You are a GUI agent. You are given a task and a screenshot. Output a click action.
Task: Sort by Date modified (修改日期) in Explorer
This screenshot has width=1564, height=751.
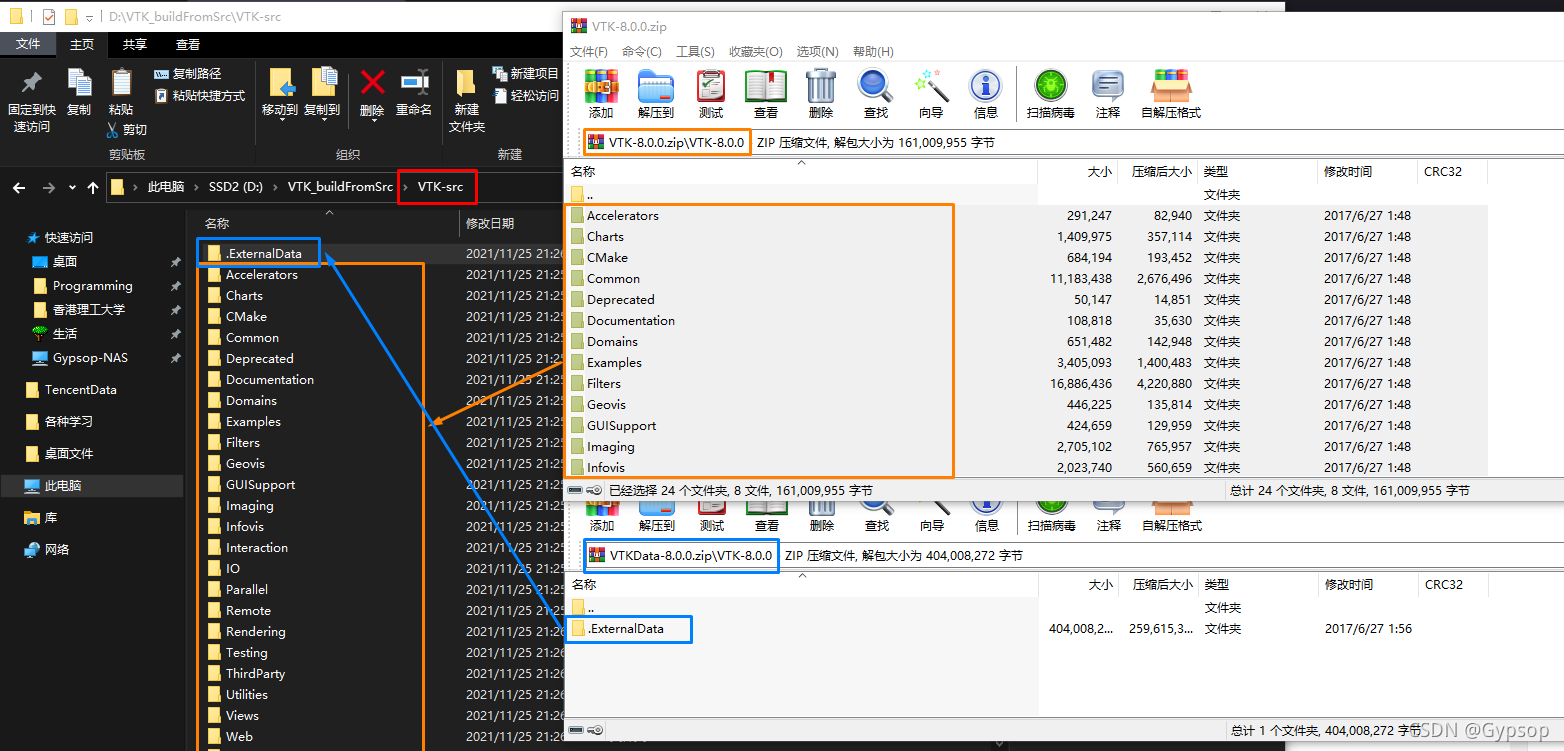[510, 224]
